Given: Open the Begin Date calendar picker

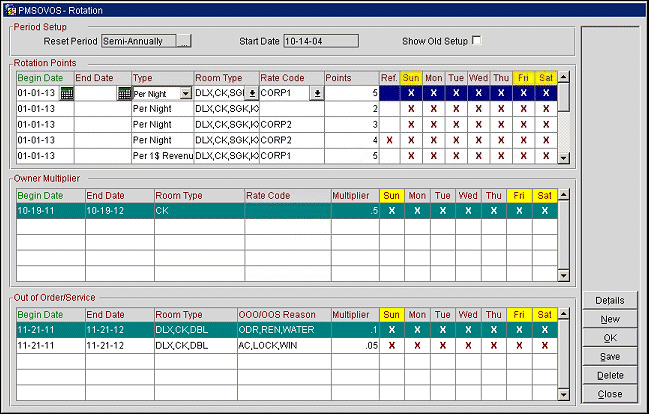Looking at the screenshot, I should (x=67, y=93).
